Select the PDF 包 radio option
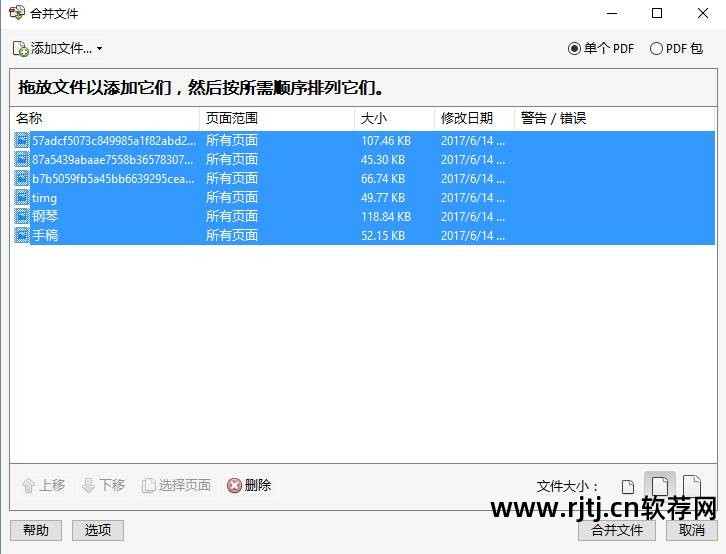 click(x=676, y=49)
